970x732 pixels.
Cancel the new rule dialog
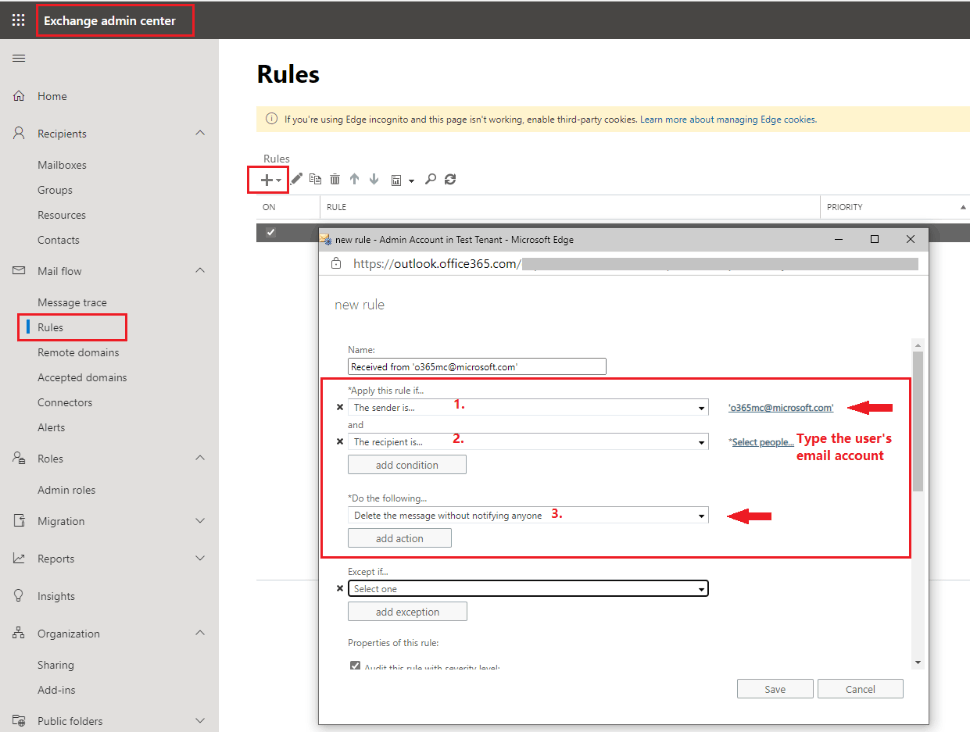861,689
